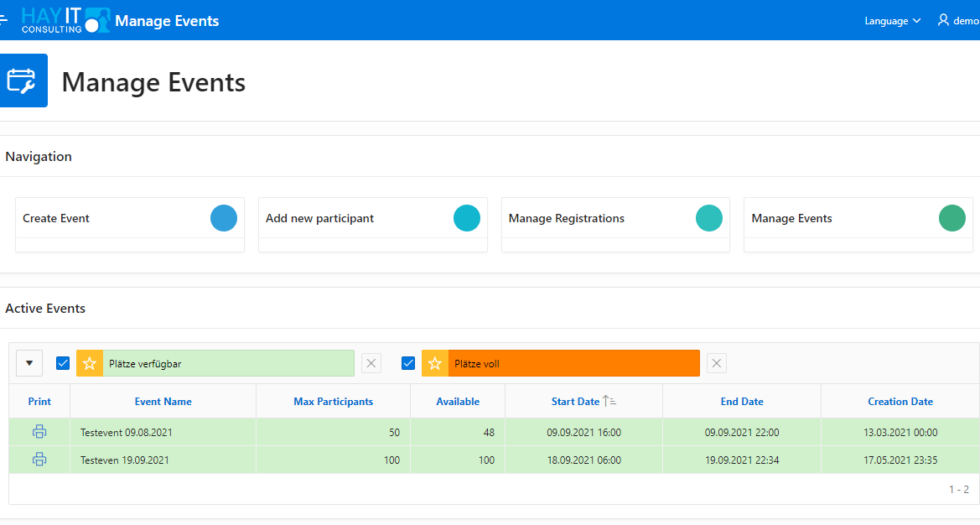Viewport: 980px width, 525px height.
Task: Open the hamburger navigation menu
Action: (x=3, y=20)
